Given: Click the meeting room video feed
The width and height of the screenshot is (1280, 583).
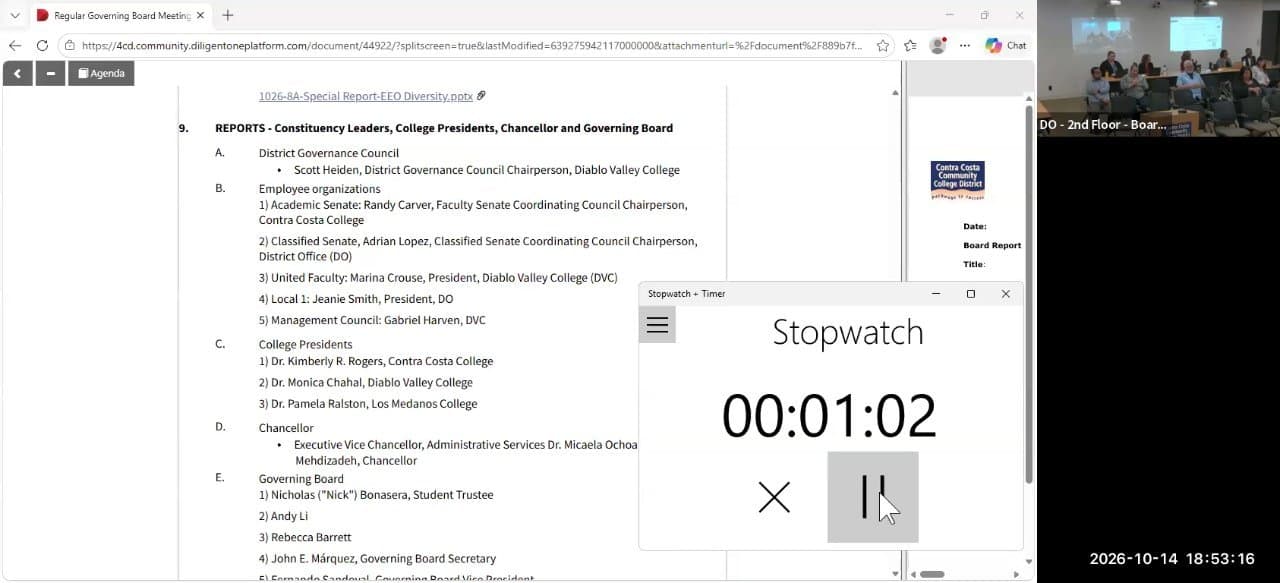Looking at the screenshot, I should (1159, 68).
